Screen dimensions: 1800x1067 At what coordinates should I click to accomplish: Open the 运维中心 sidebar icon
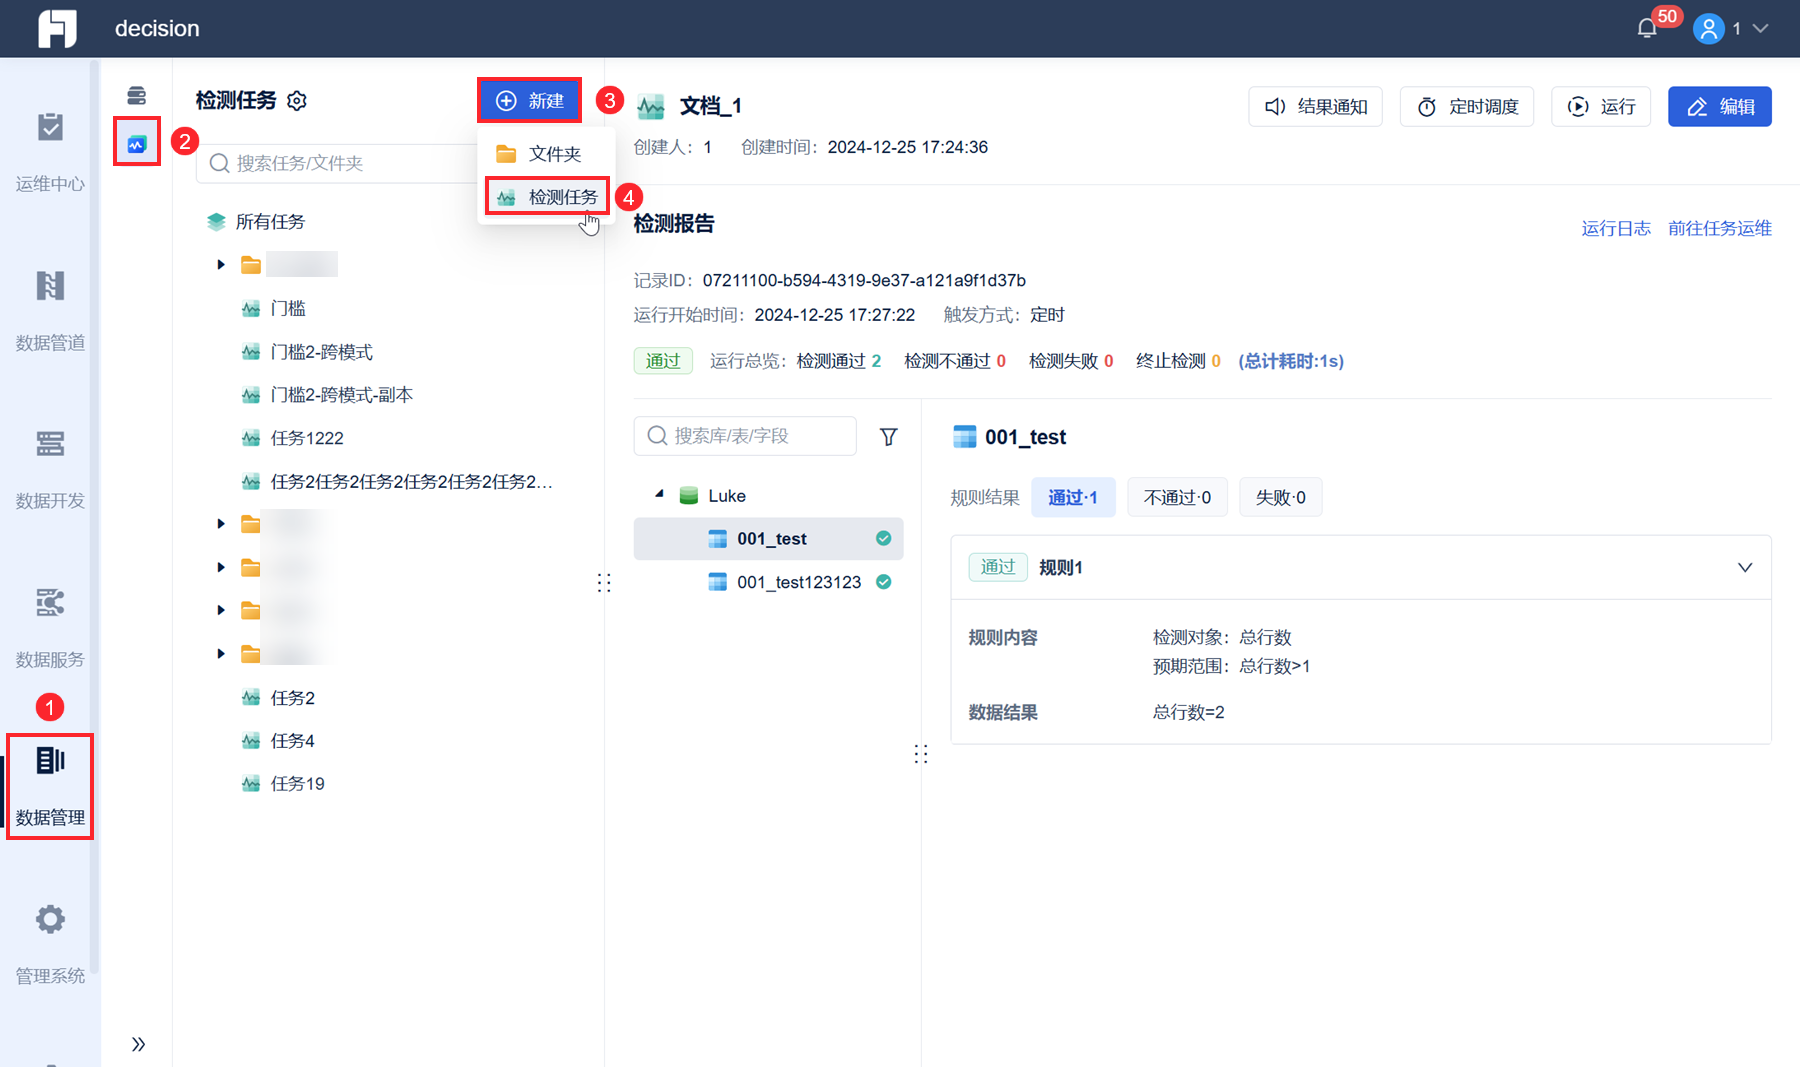pyautogui.click(x=50, y=127)
